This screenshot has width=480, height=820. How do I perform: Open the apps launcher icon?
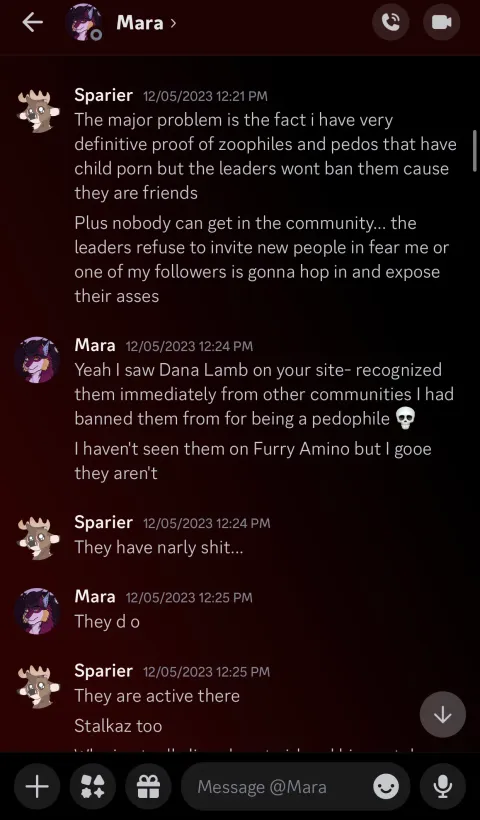tap(93, 787)
